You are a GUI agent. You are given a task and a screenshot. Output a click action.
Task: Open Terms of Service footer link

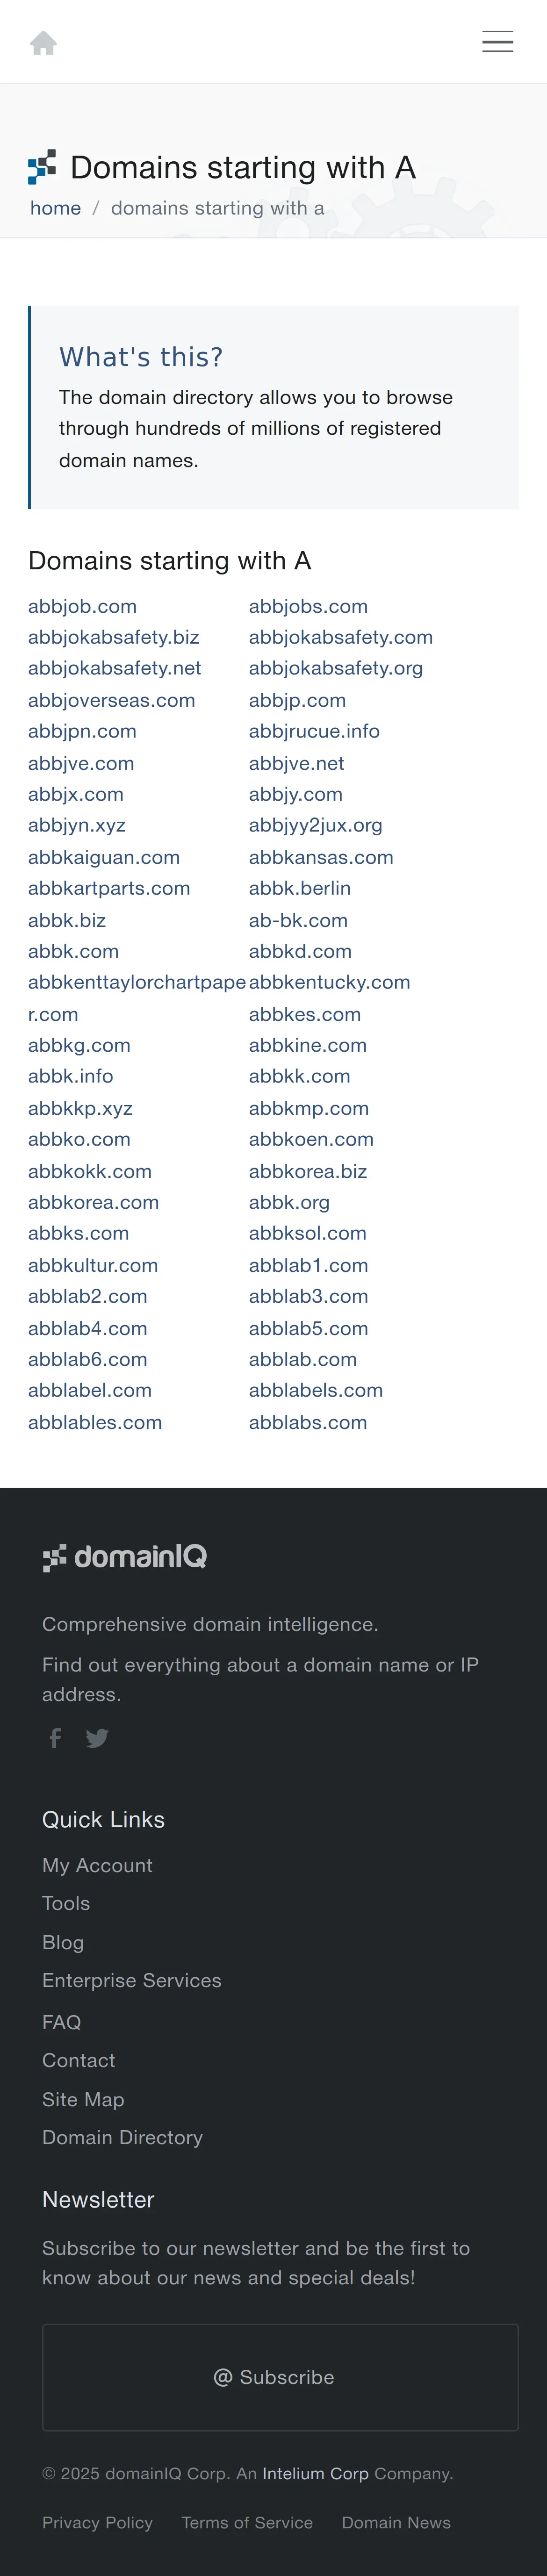coord(247,2523)
